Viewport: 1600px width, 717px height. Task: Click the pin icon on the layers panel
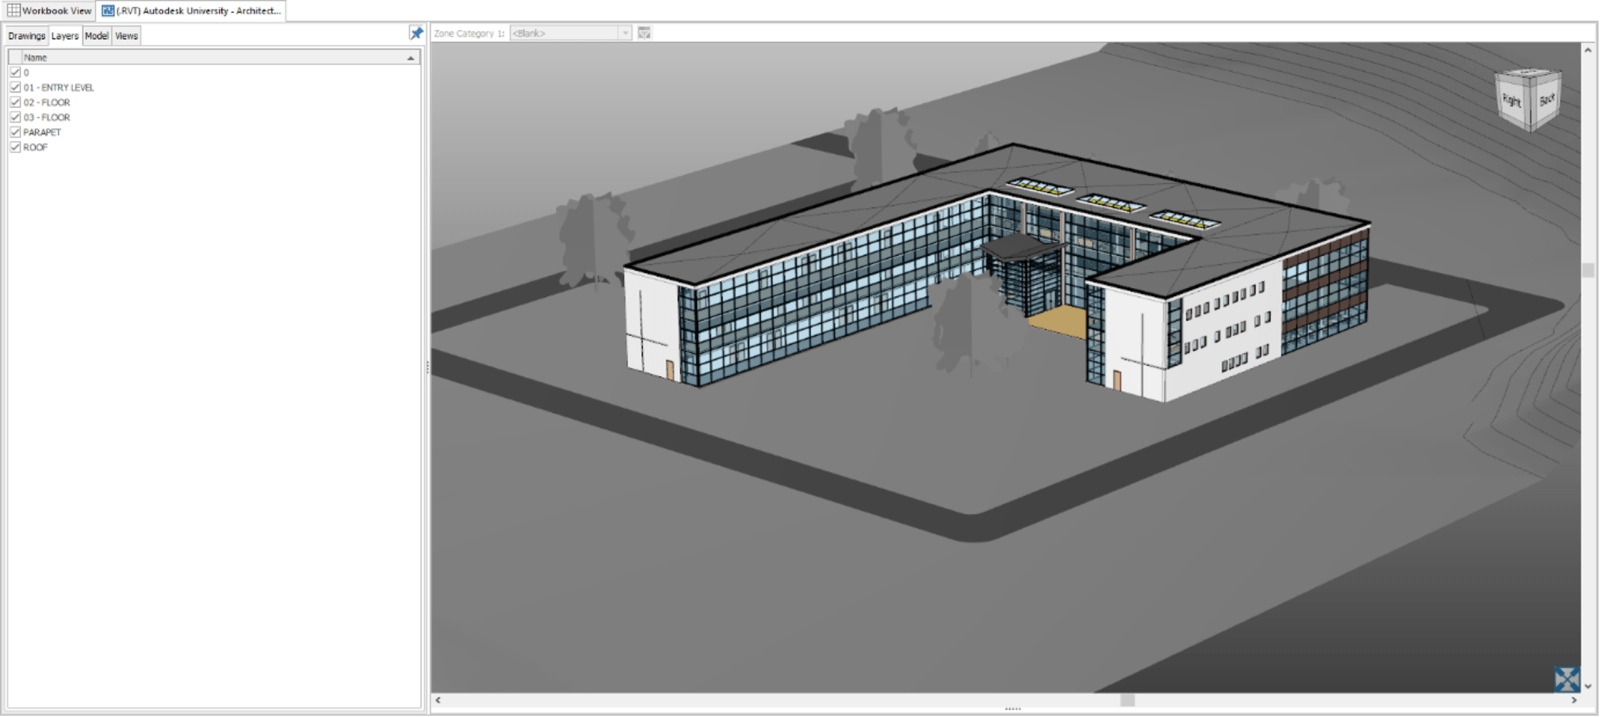point(416,33)
